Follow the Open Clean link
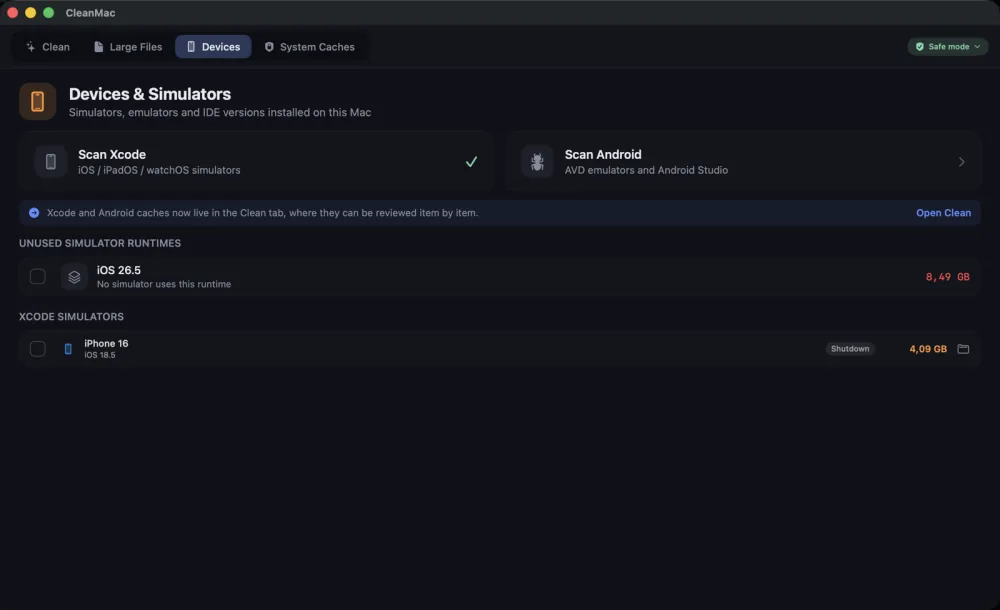Screen dimensions: 1000x610 coord(943,213)
